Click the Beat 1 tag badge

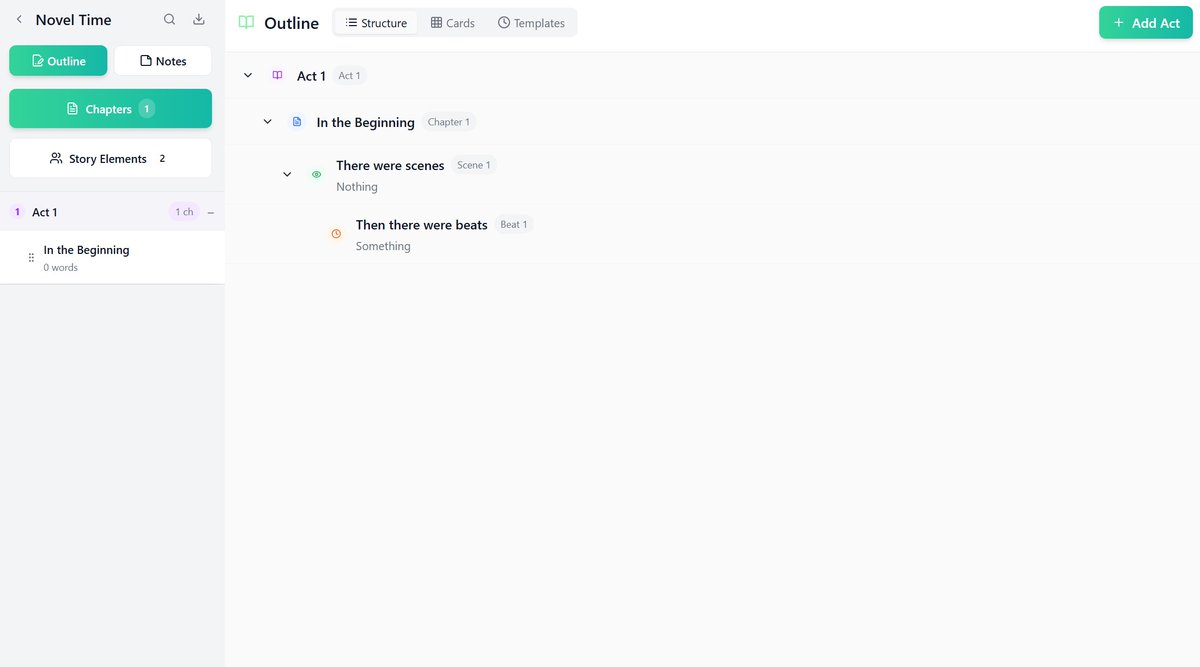(x=514, y=225)
